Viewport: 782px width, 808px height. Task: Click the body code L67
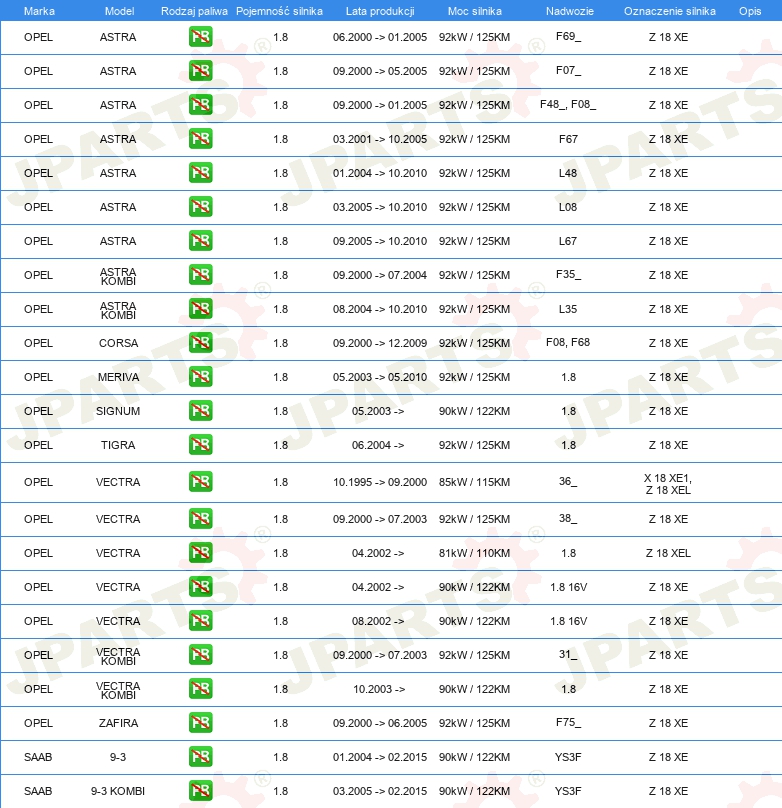568,241
